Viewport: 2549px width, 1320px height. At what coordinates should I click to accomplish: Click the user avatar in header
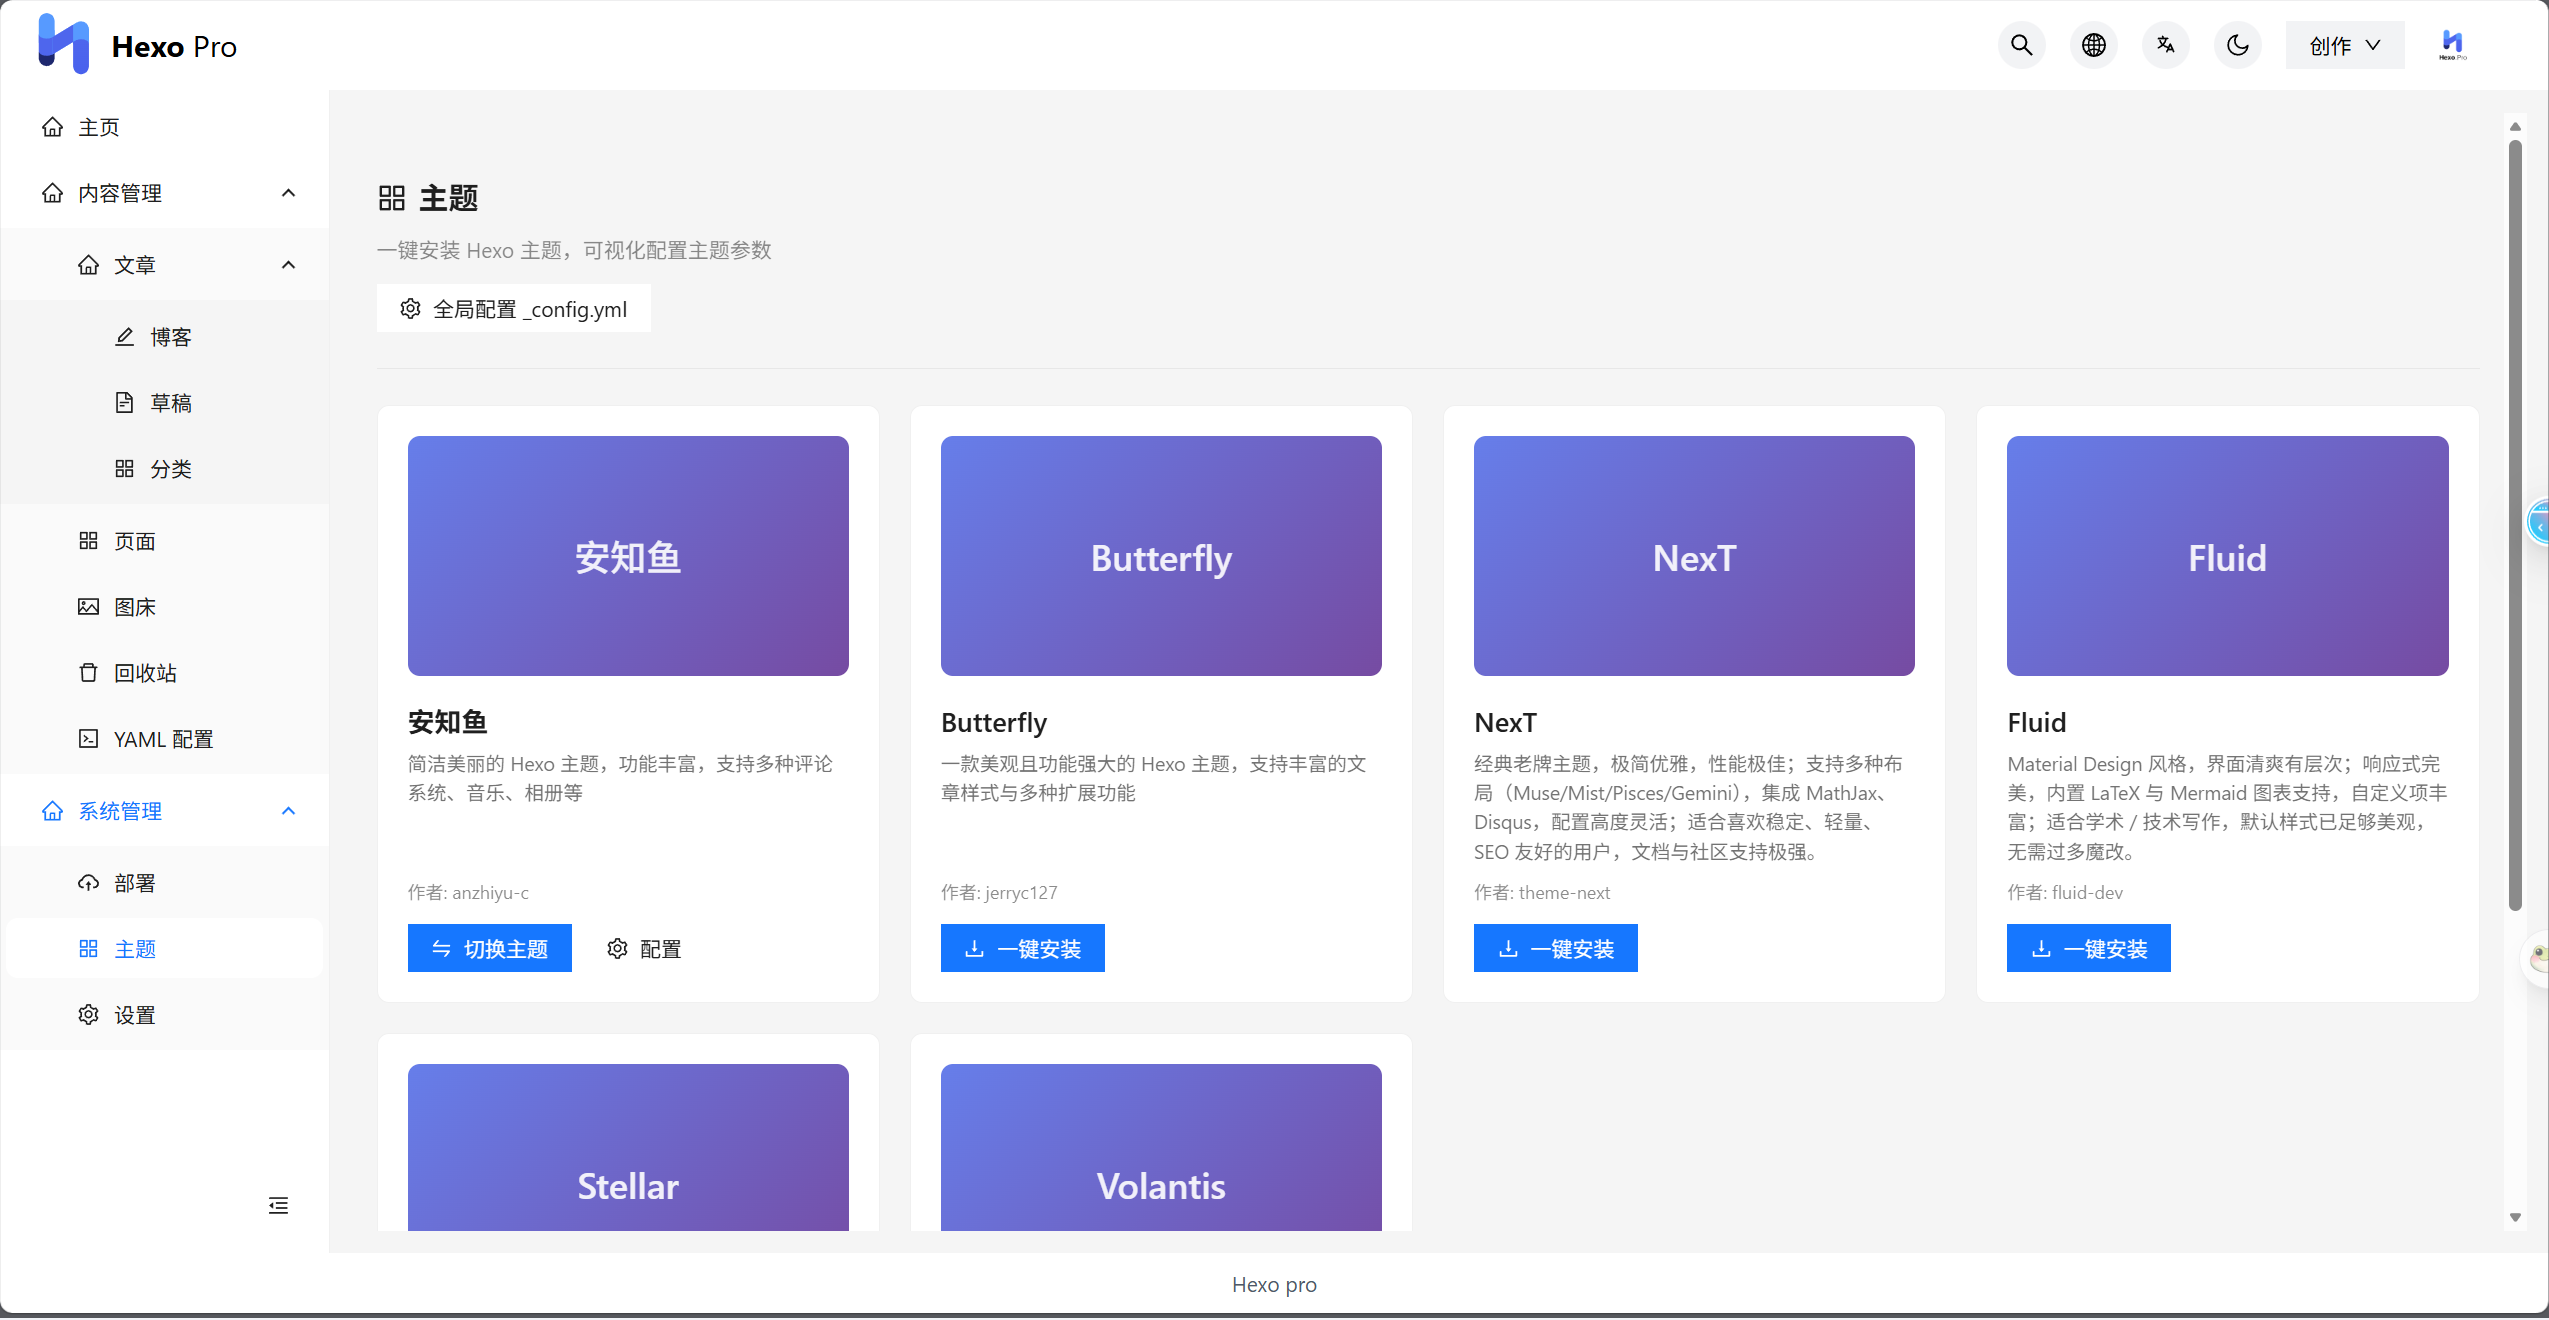pyautogui.click(x=2452, y=46)
